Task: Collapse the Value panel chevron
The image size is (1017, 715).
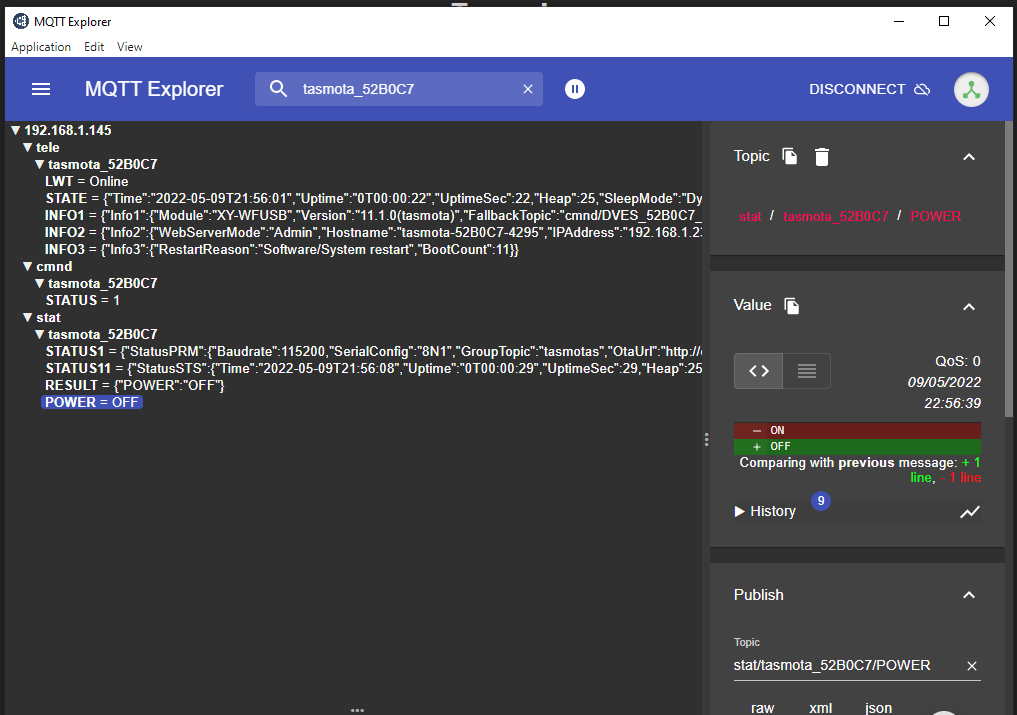Action: point(969,307)
